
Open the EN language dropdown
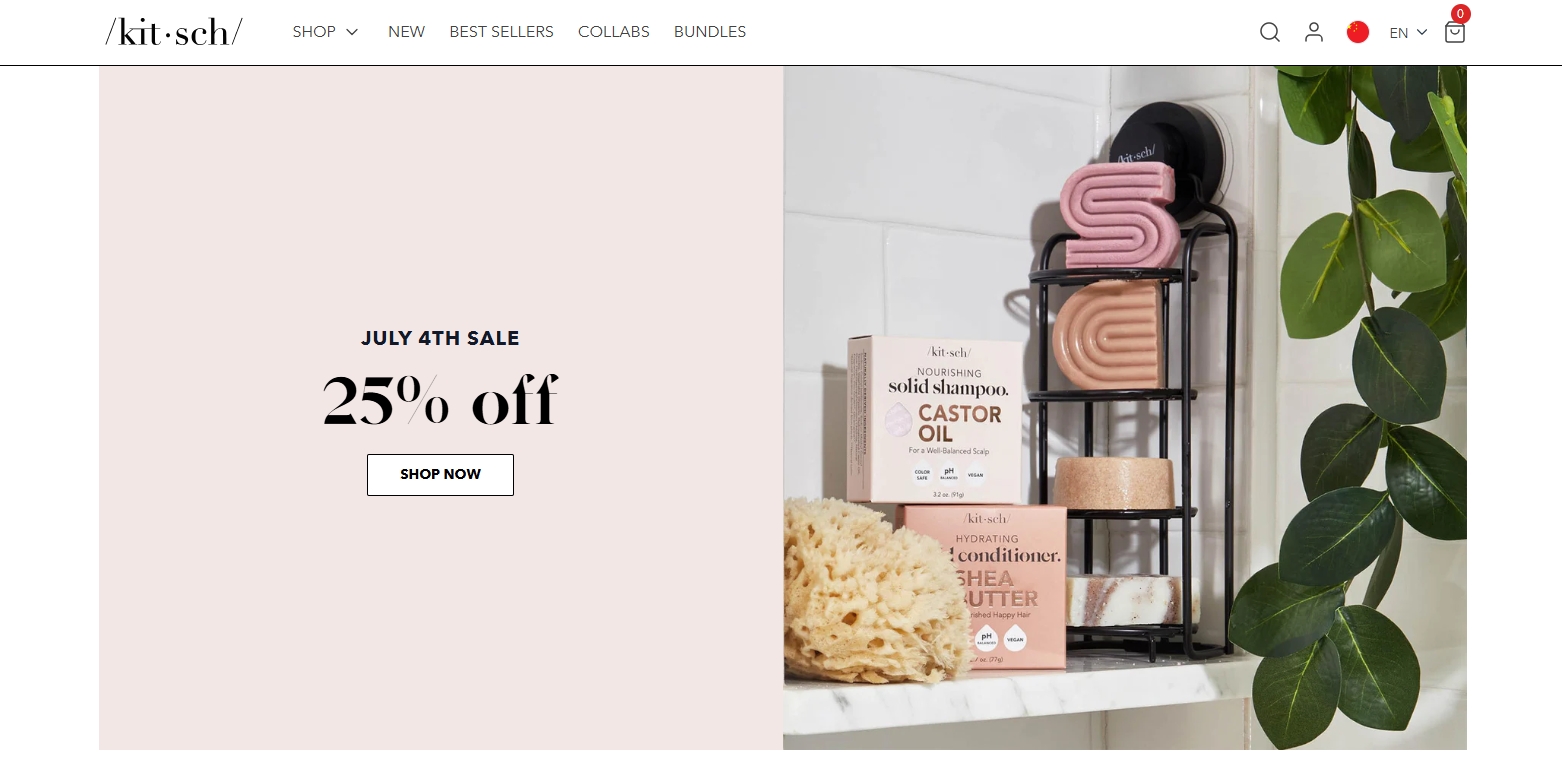click(1408, 32)
